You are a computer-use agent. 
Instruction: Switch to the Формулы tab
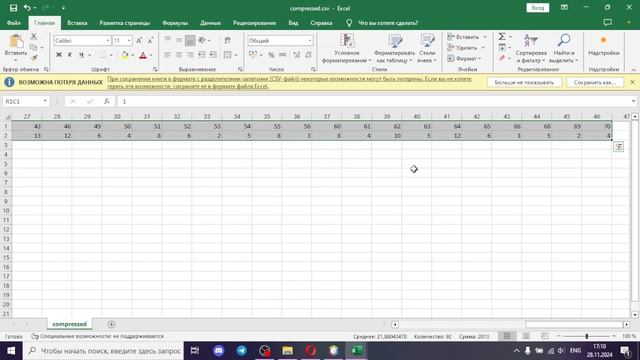pos(175,23)
